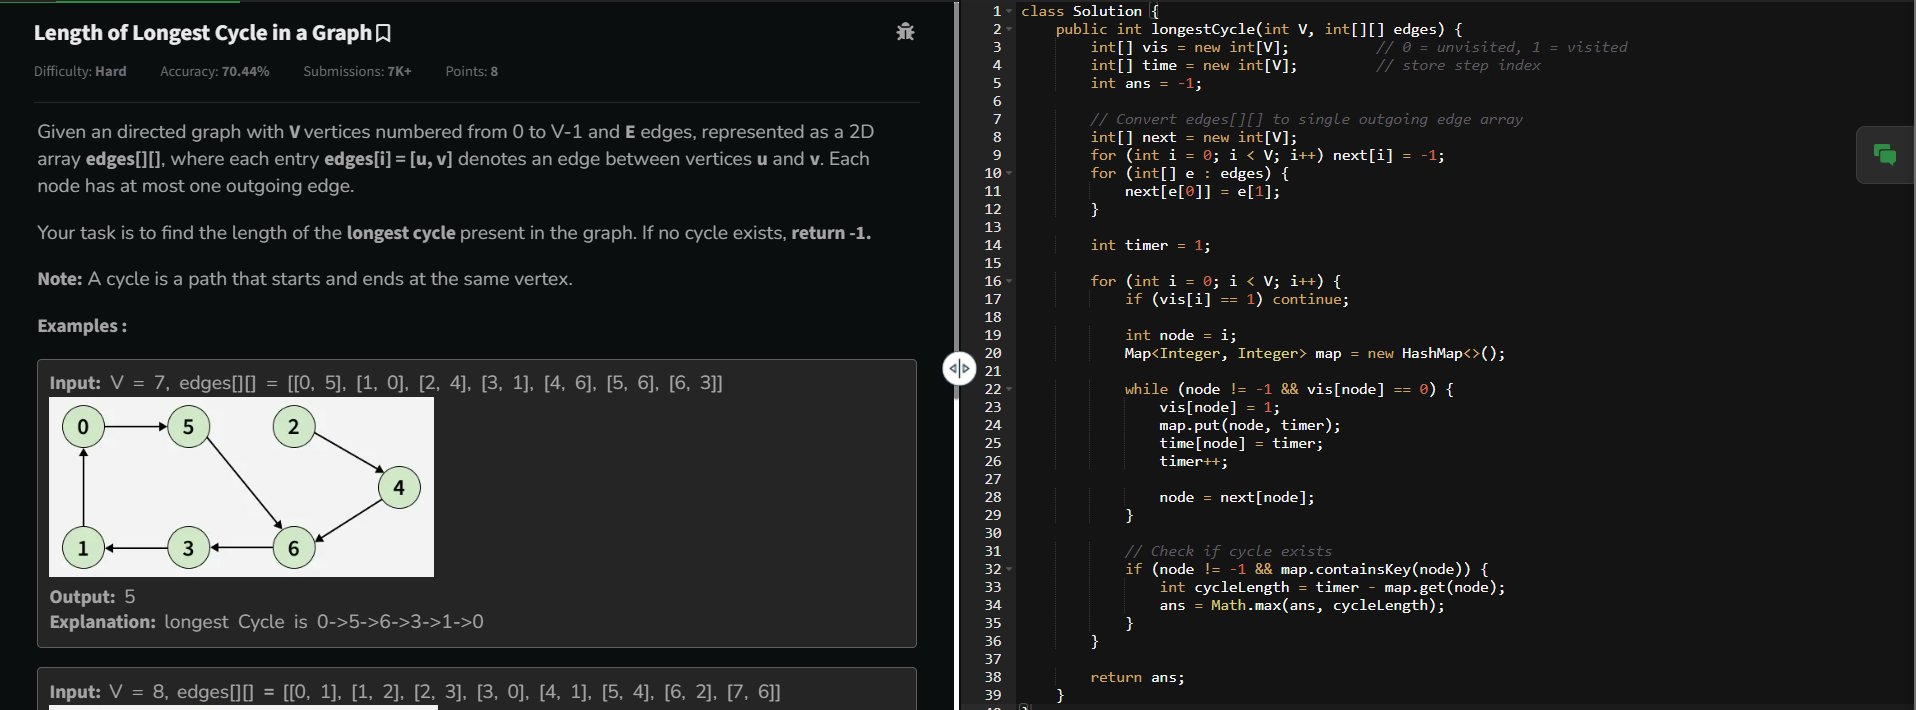
Task: Click the example graph image
Action: point(241,487)
